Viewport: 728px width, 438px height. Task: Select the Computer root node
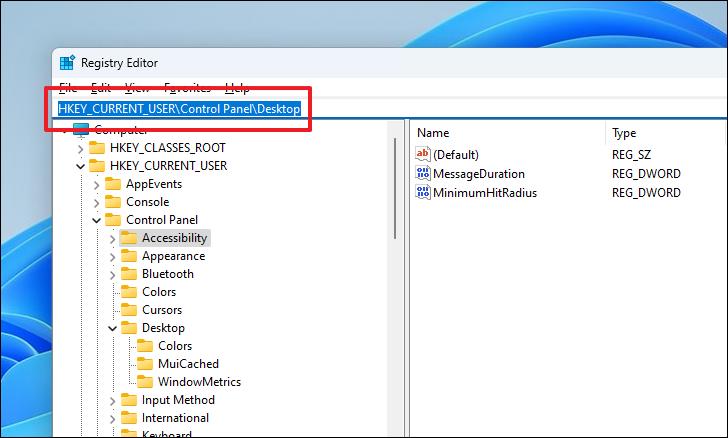point(121,130)
